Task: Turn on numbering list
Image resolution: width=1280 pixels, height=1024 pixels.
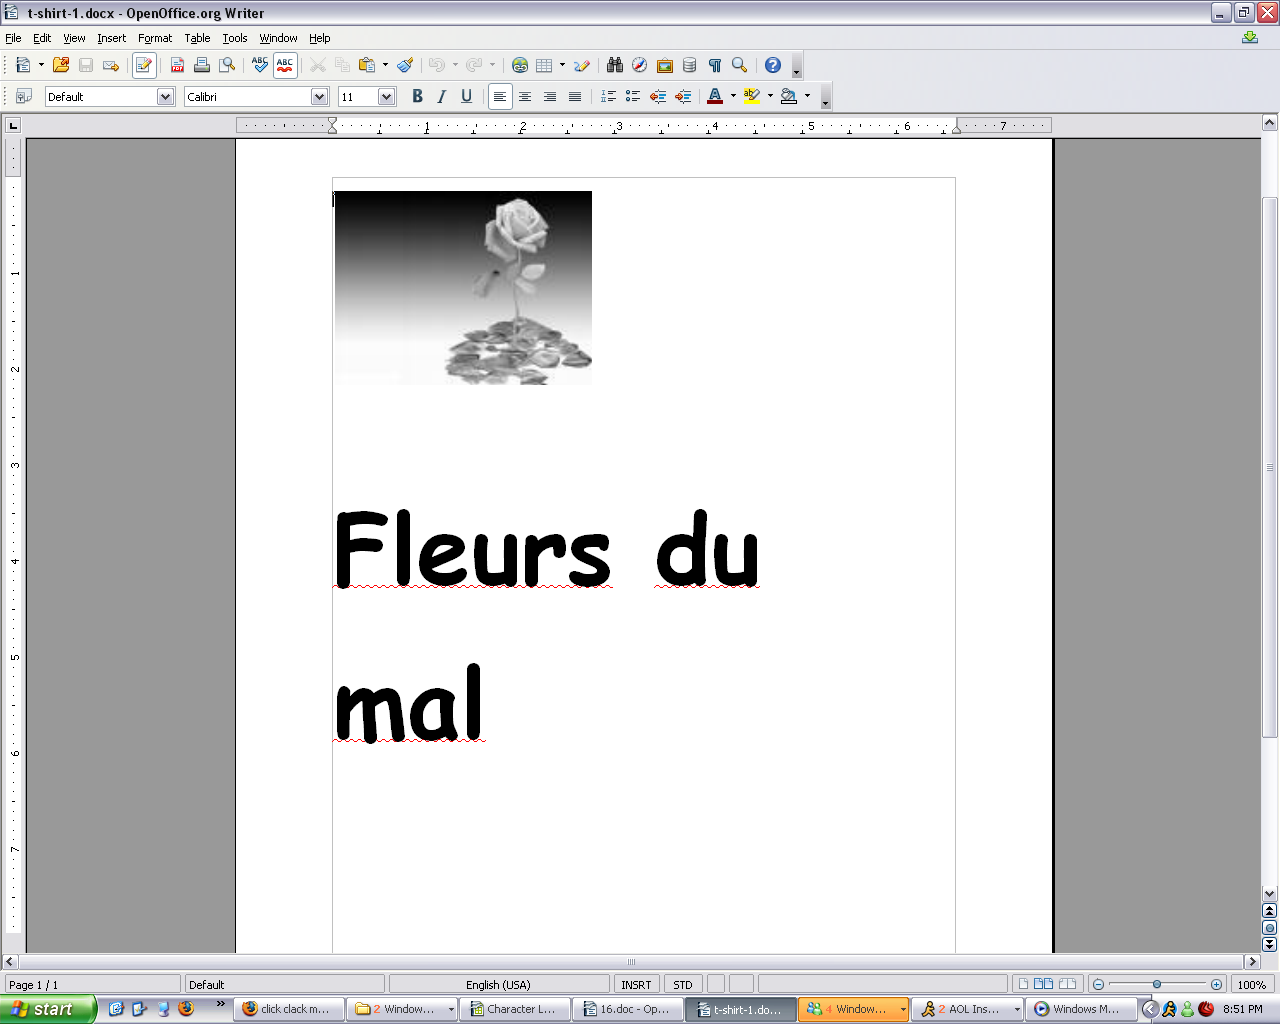Action: [x=608, y=96]
